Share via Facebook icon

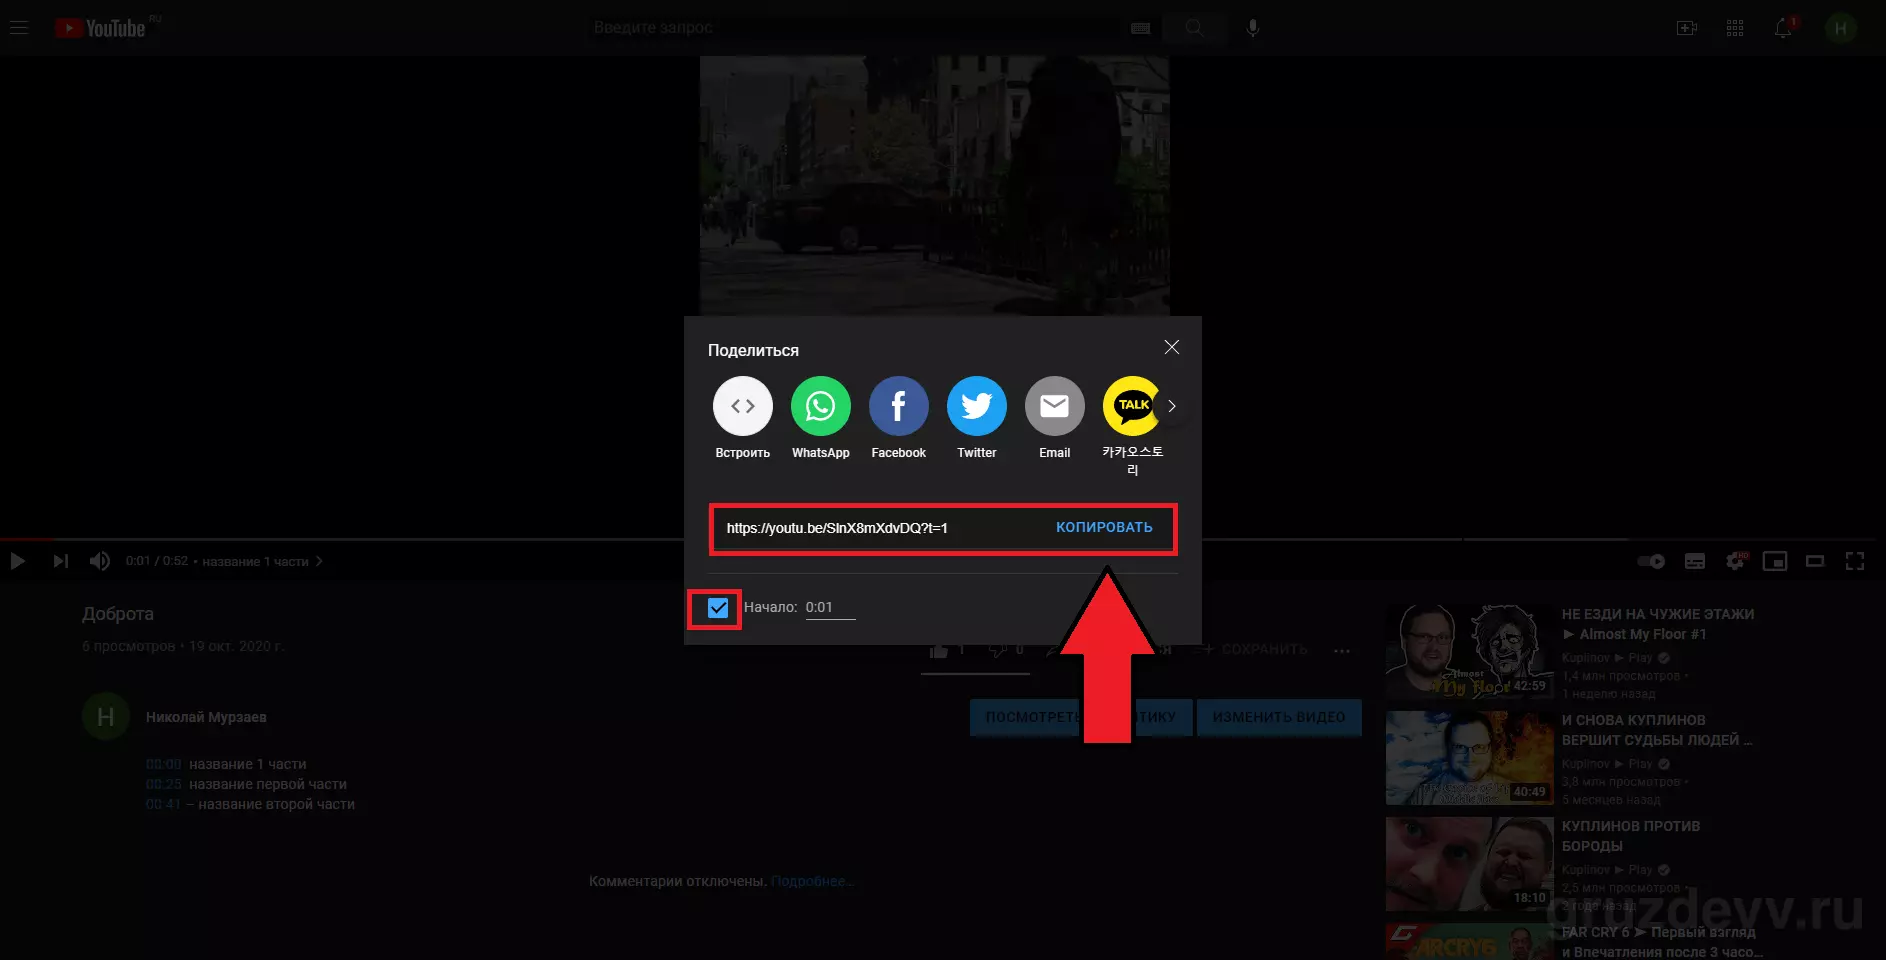[x=898, y=406]
